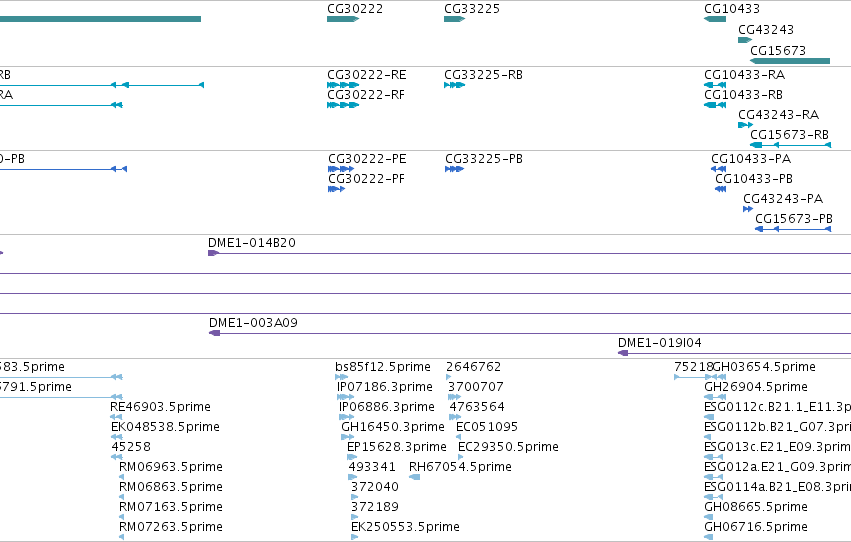
Task: Select the CG43243-PA protein glyph
Action: coord(748,209)
